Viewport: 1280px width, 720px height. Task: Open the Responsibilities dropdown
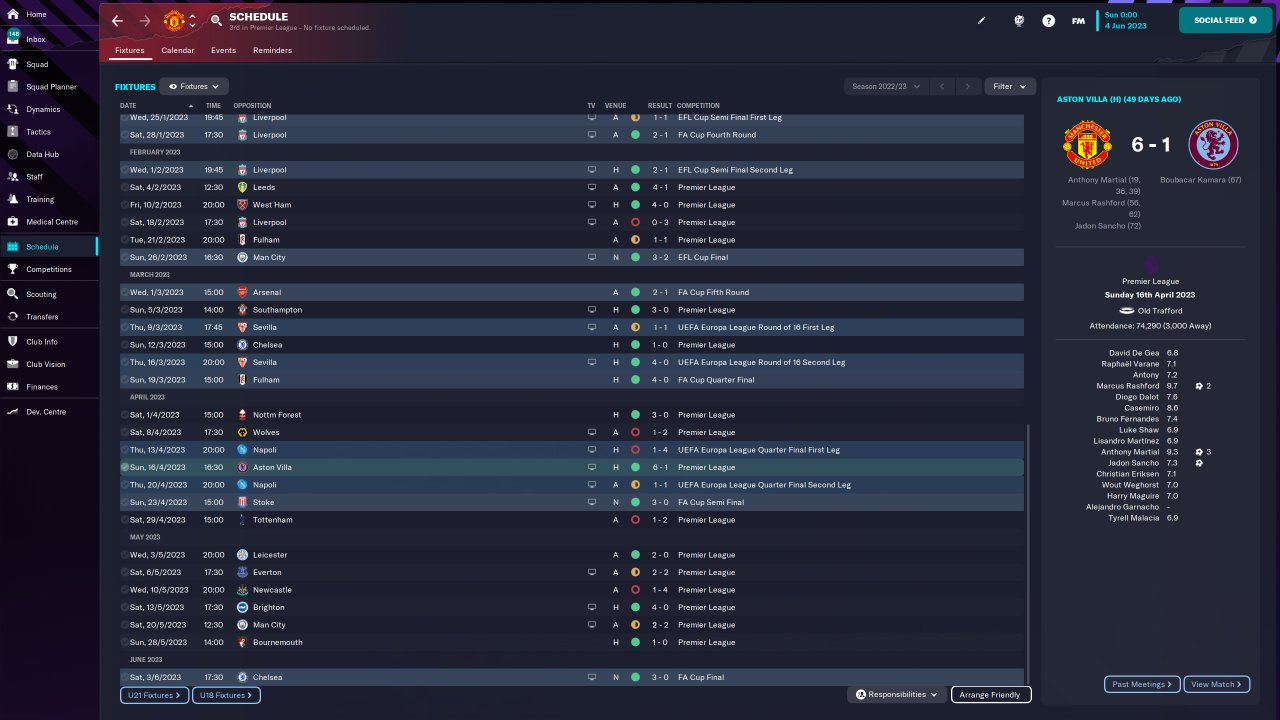click(897, 694)
